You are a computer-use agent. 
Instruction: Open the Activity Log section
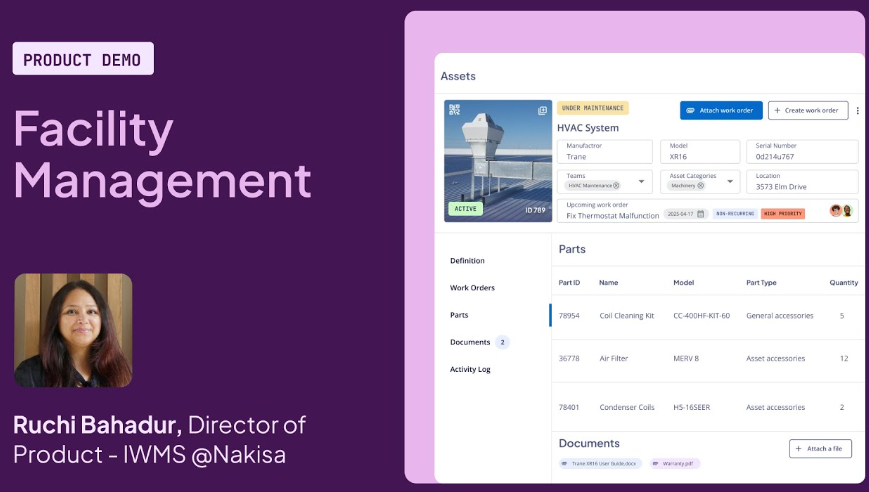click(470, 369)
